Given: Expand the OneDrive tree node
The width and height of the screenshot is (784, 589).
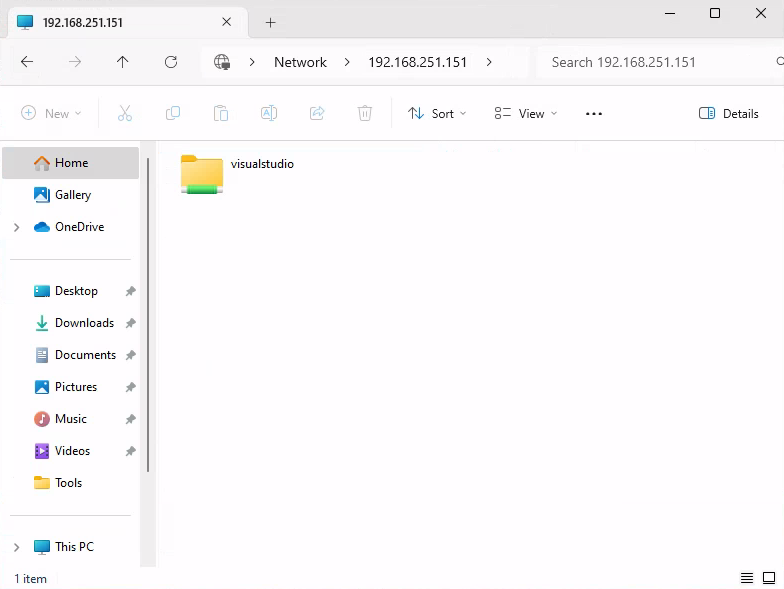Looking at the screenshot, I should [x=16, y=228].
